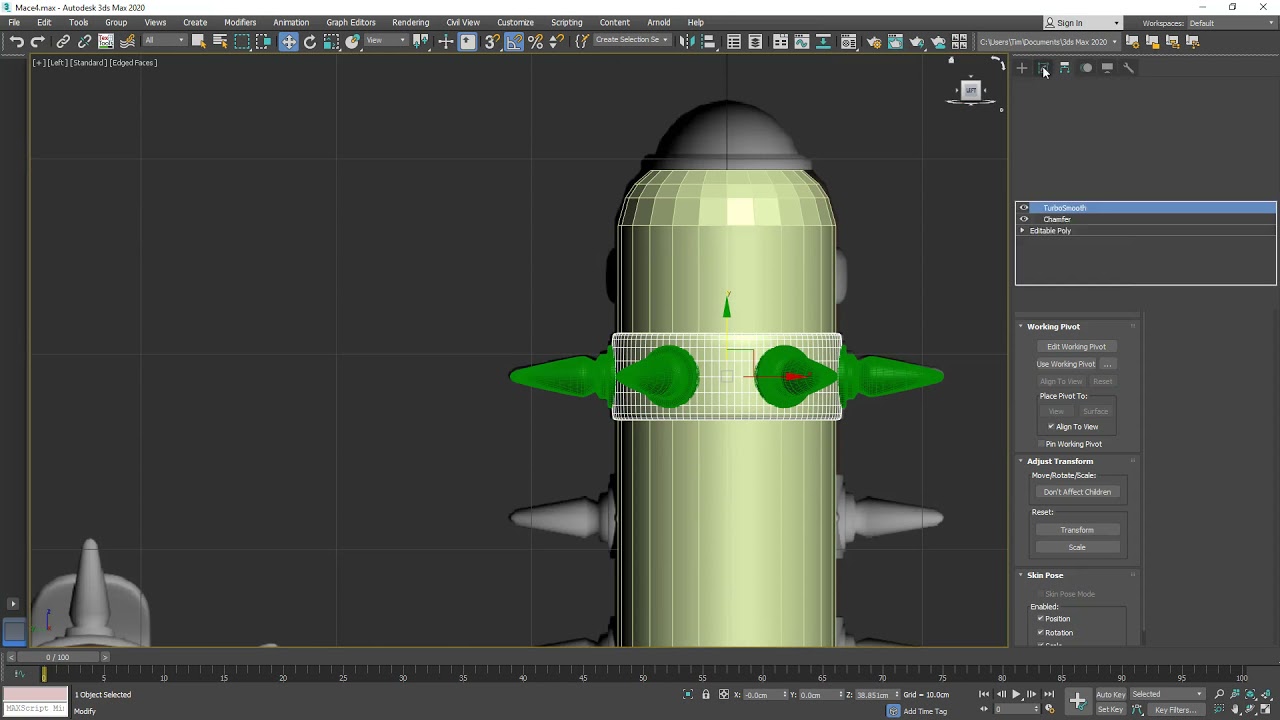Click the Undo arrow icon

16,41
